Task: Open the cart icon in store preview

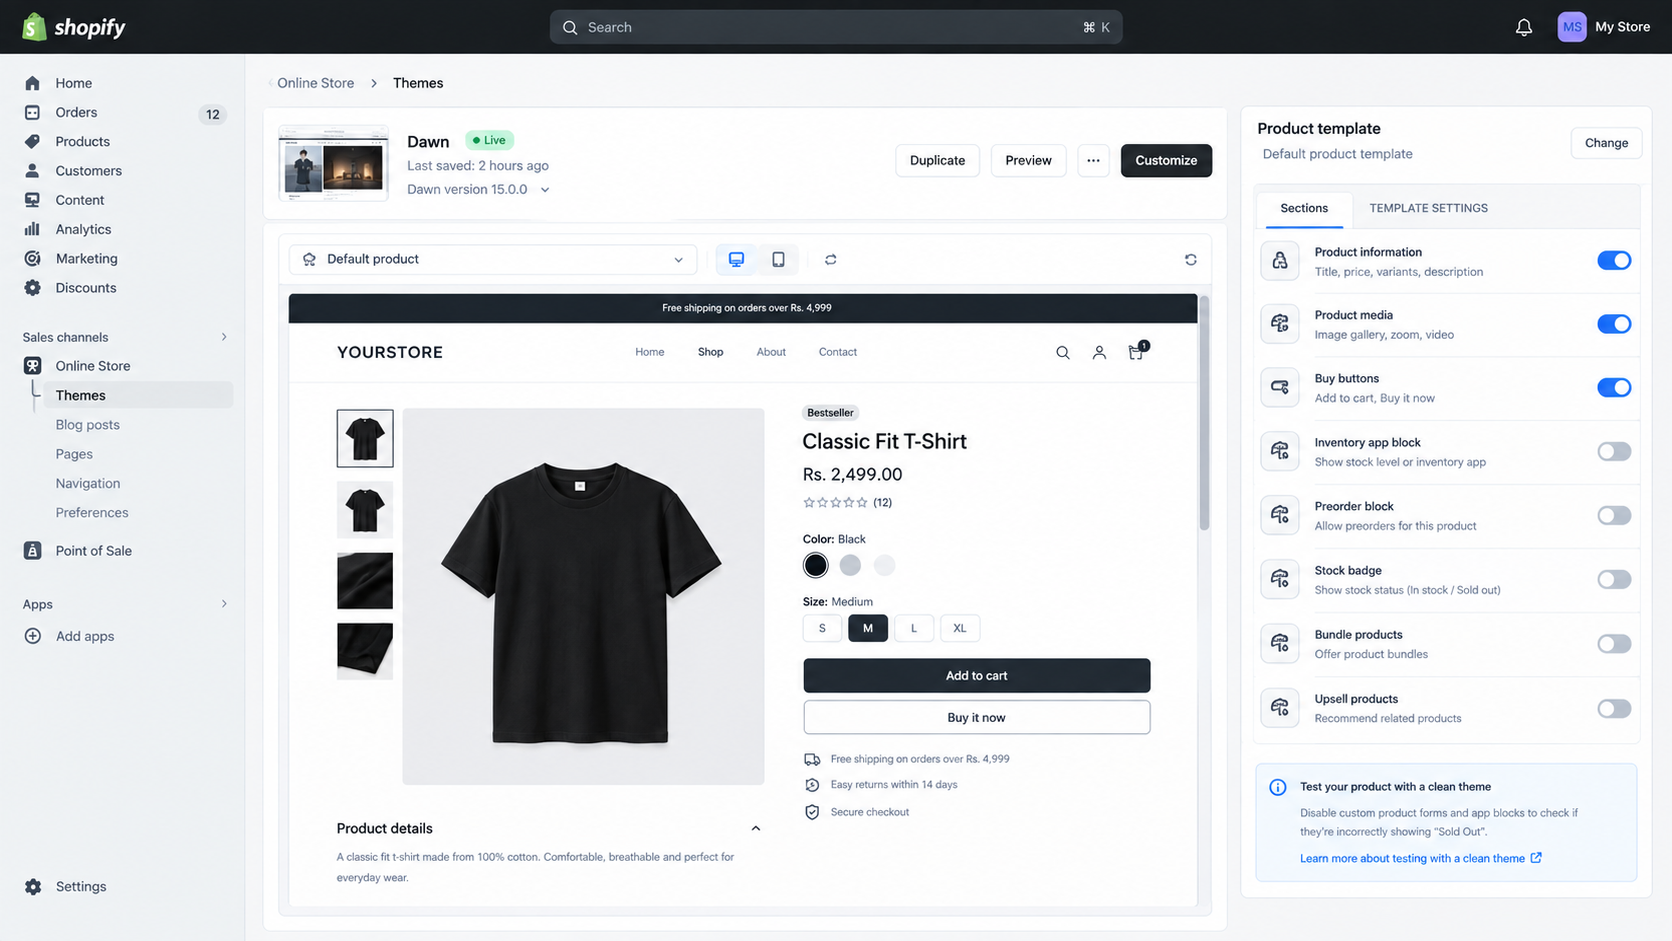Action: click(1137, 350)
